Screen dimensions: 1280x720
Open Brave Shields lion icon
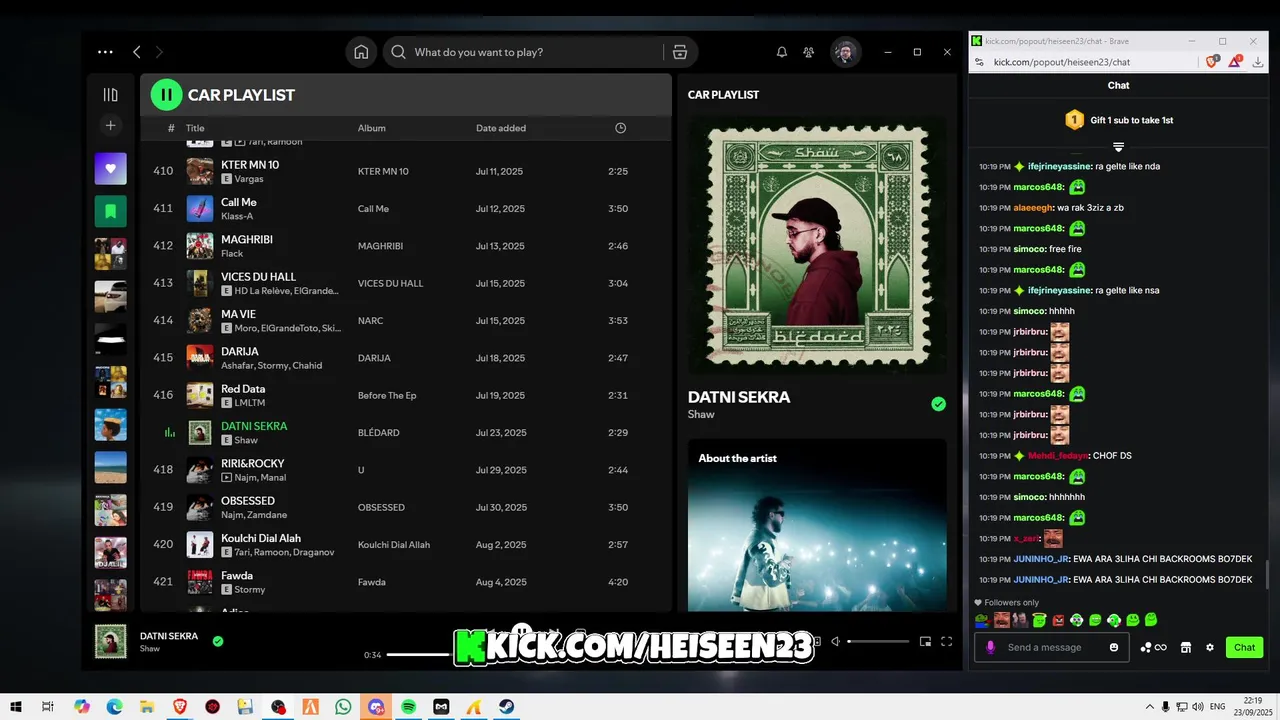tap(1213, 62)
